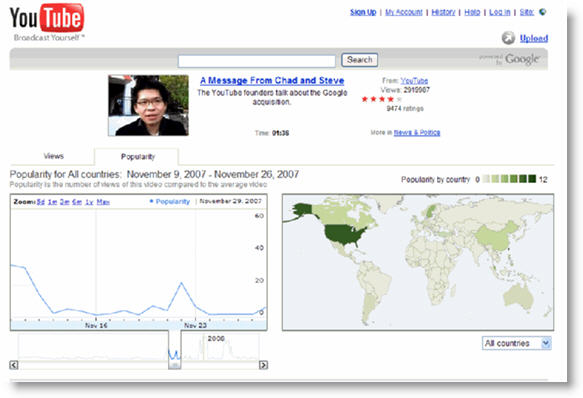The height and width of the screenshot is (398, 583).
Task: Set chart zoom to 1y
Action: tap(89, 202)
